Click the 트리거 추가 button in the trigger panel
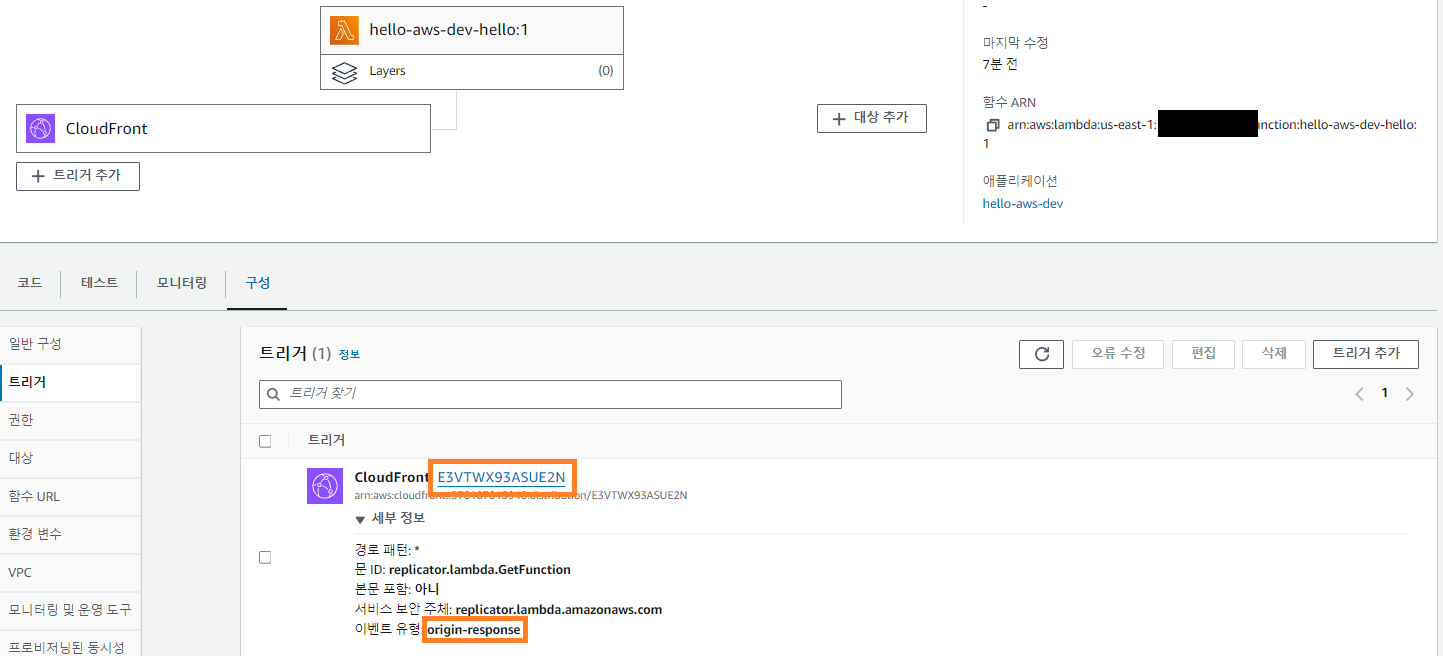The image size is (1443, 656). (x=1365, y=354)
